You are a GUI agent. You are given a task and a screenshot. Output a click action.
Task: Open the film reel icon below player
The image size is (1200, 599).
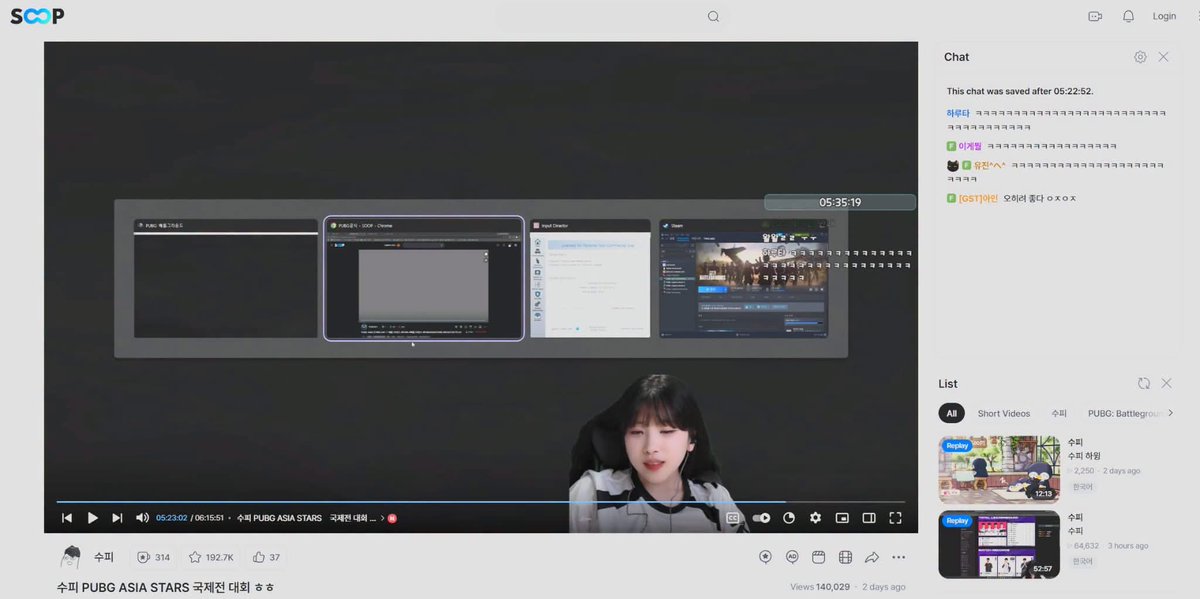click(x=845, y=557)
